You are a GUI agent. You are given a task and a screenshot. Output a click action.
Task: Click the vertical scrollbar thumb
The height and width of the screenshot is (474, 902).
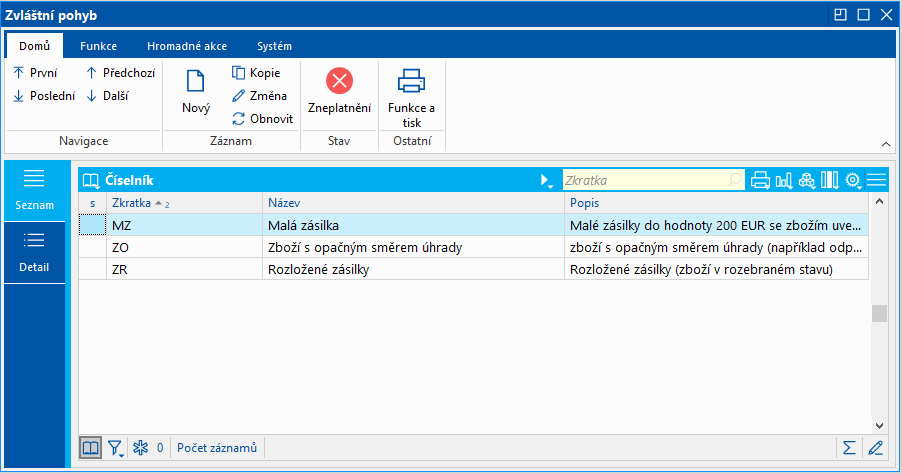pyautogui.click(x=879, y=314)
